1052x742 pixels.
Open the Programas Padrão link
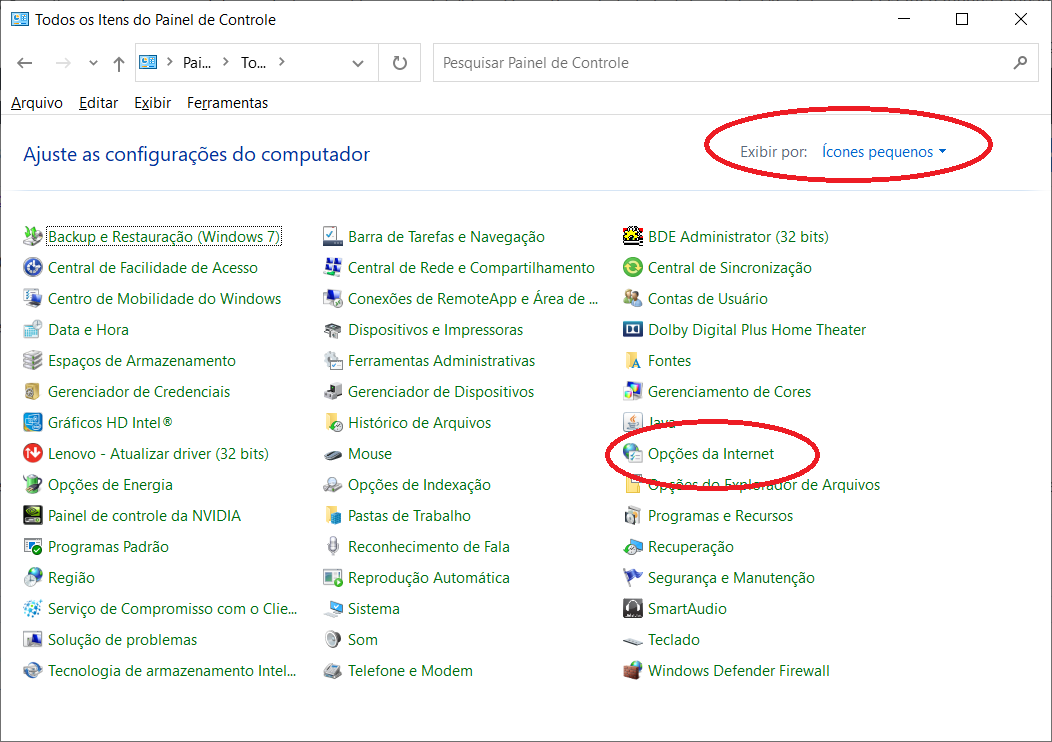(x=108, y=547)
